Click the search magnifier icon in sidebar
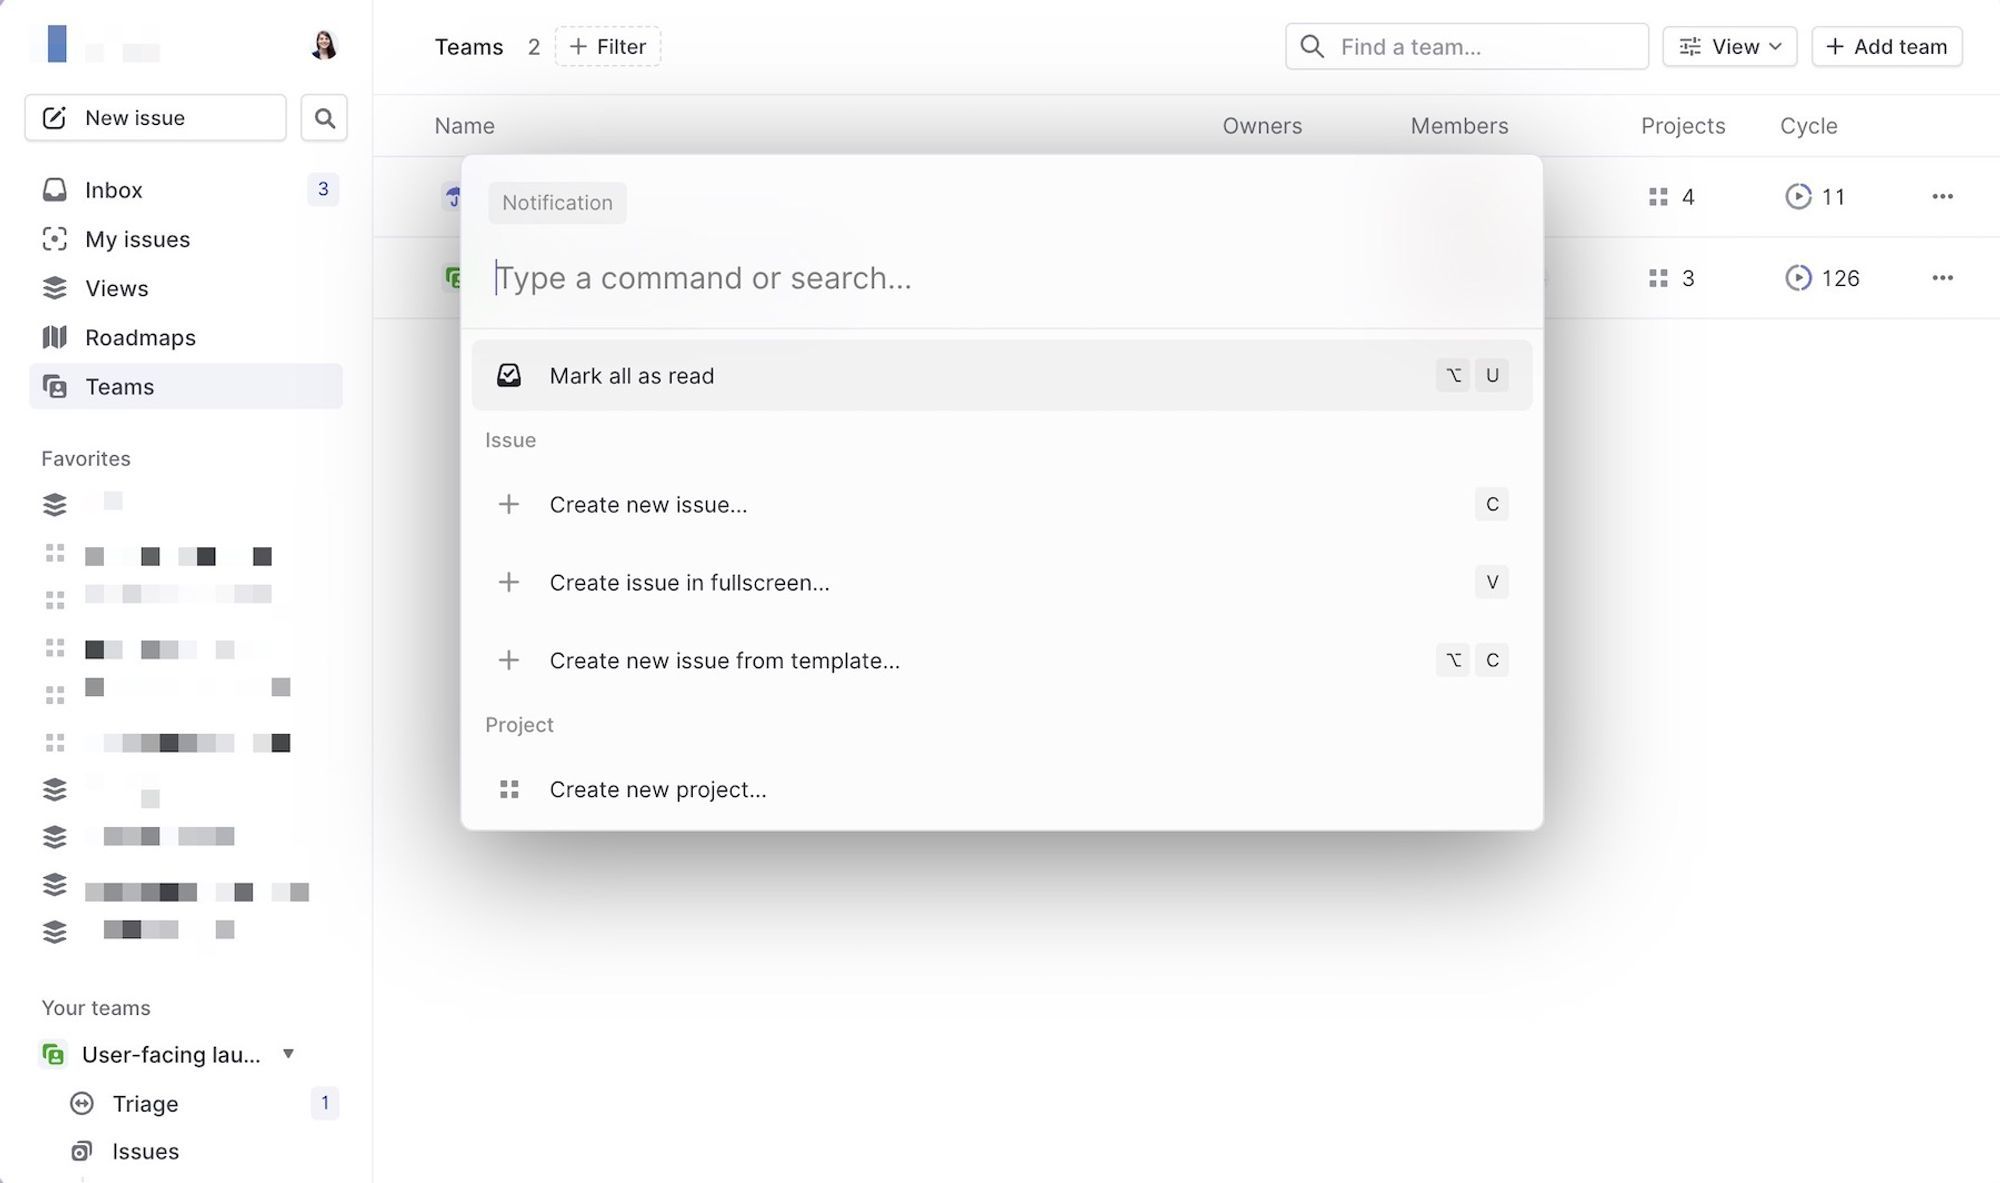Image resolution: width=2000 pixels, height=1183 pixels. (x=324, y=118)
